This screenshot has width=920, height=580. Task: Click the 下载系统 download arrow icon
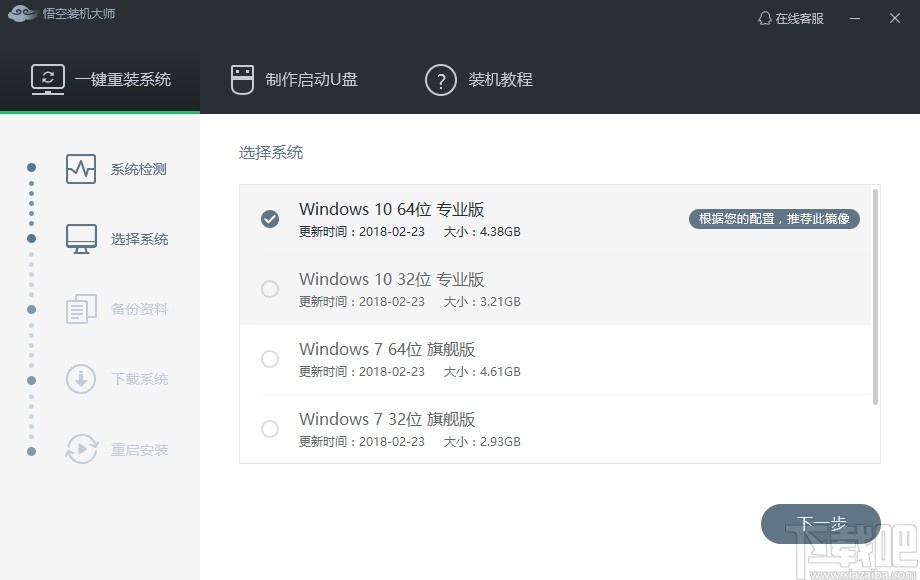tap(81, 379)
